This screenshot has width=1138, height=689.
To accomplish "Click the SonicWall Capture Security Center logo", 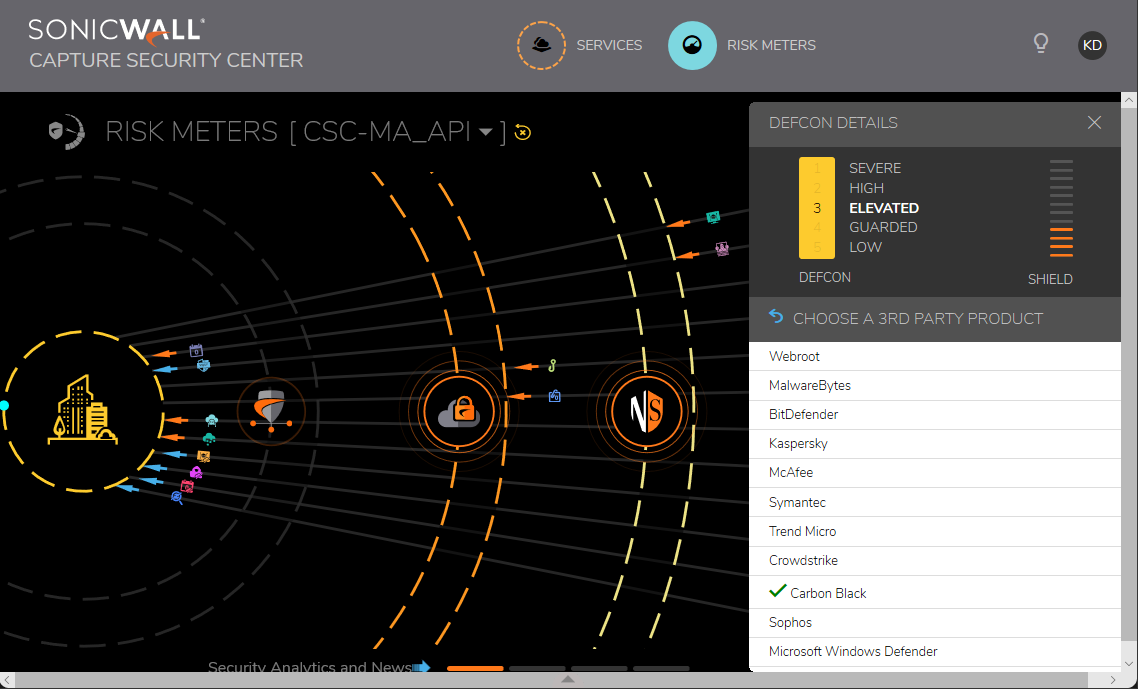I will click(x=165, y=44).
